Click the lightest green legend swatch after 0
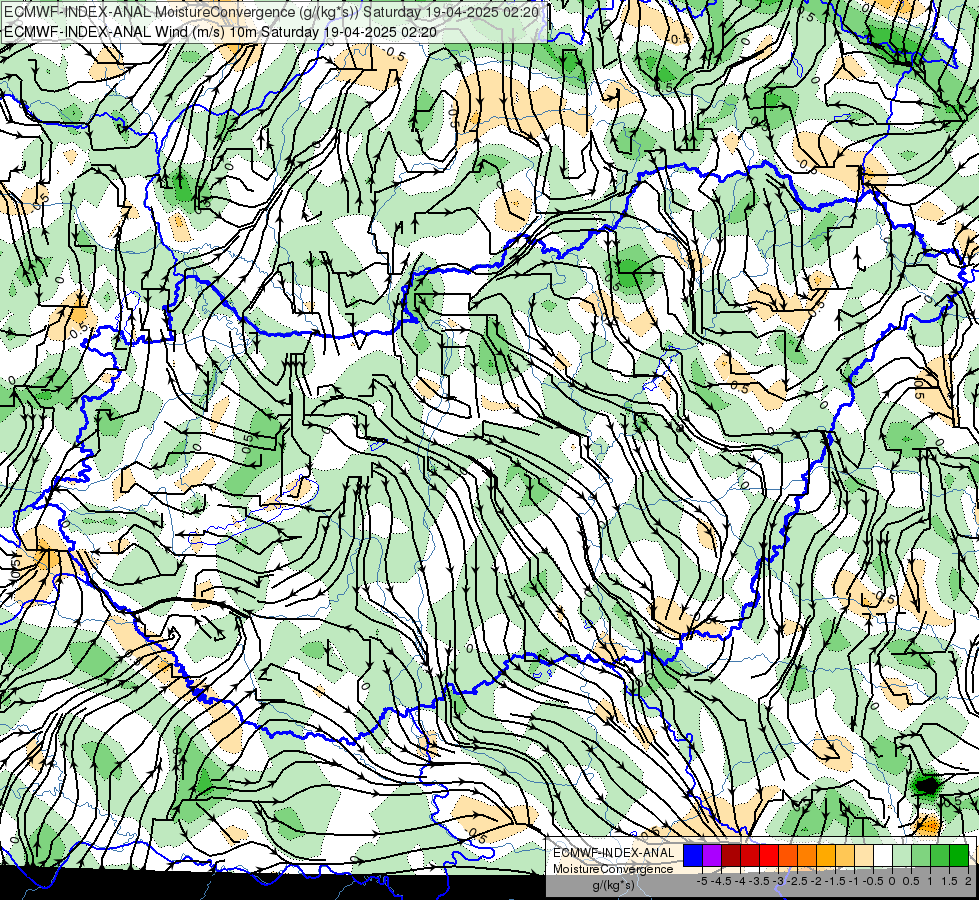 pos(902,856)
